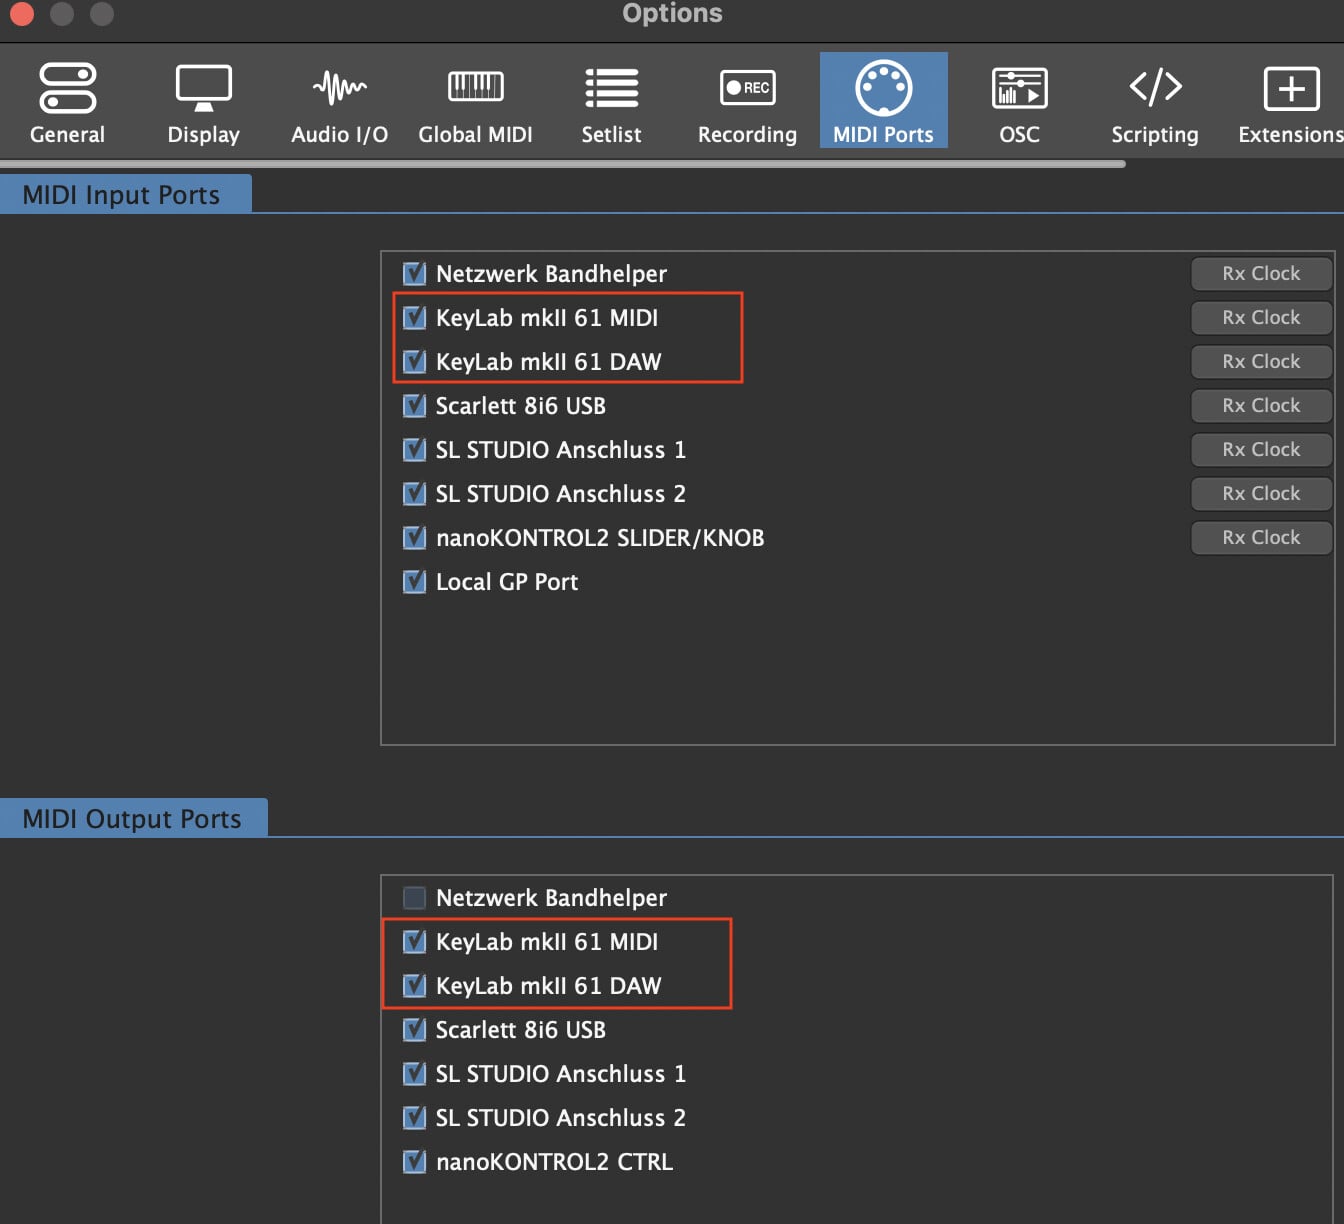Enable Netzwerk Bandhelper output port checkbox
Viewport: 1344px width, 1224px height.
[414, 898]
